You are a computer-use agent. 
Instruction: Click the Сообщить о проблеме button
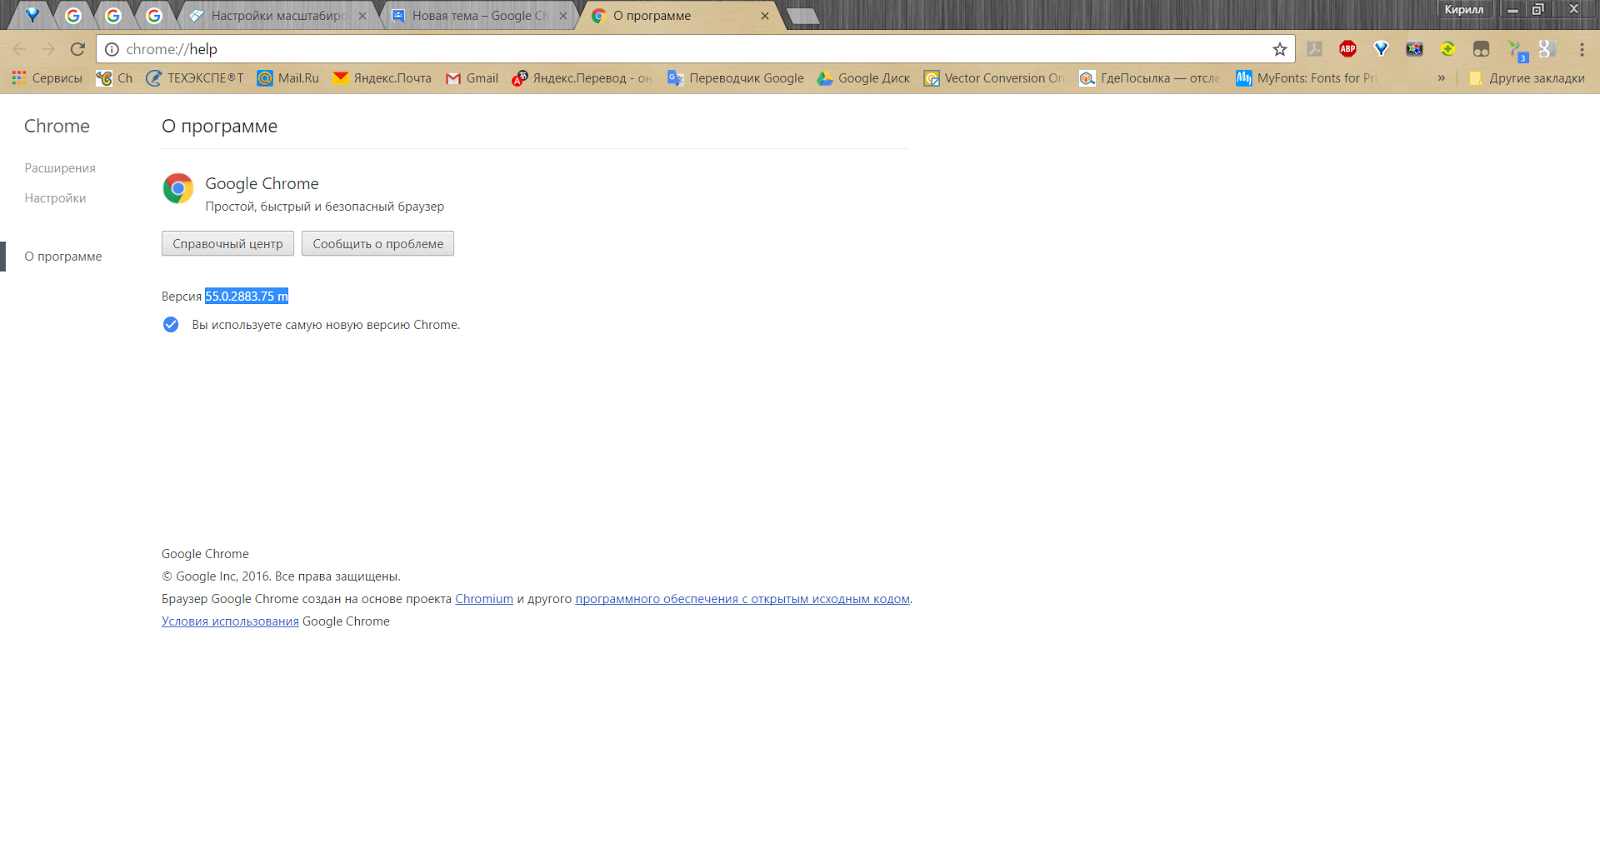coord(378,244)
